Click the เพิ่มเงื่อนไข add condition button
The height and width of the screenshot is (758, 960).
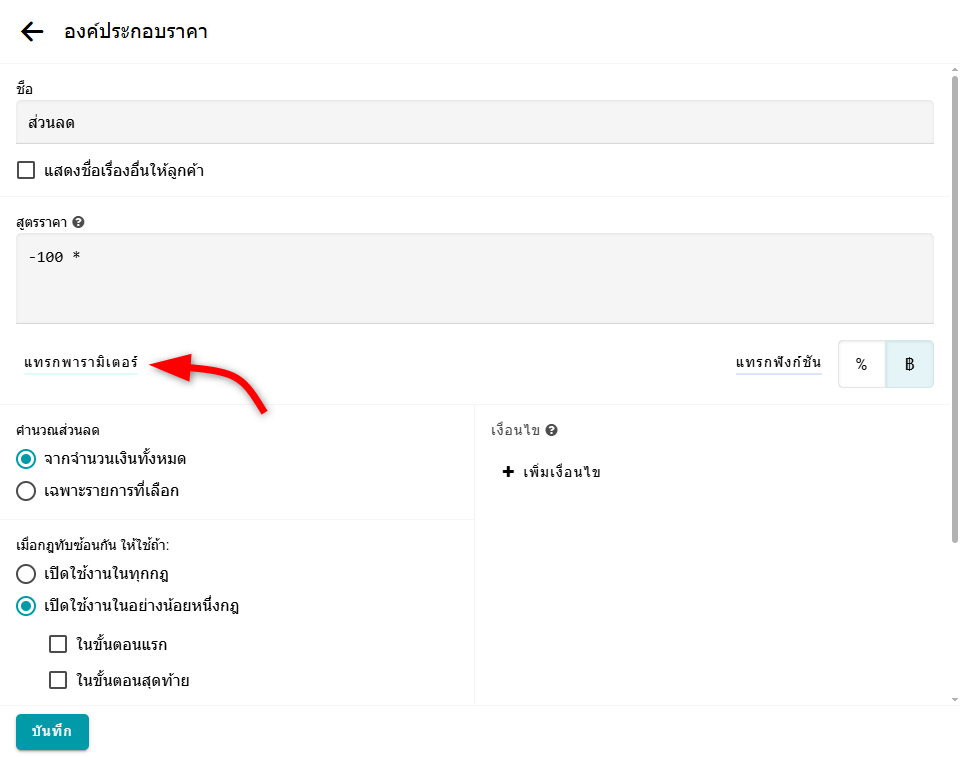pyautogui.click(x=561, y=472)
